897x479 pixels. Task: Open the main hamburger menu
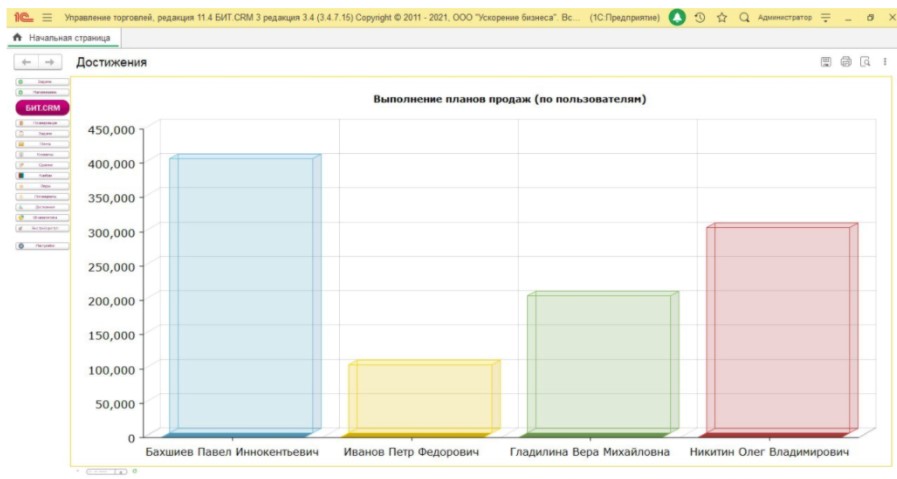tap(47, 18)
